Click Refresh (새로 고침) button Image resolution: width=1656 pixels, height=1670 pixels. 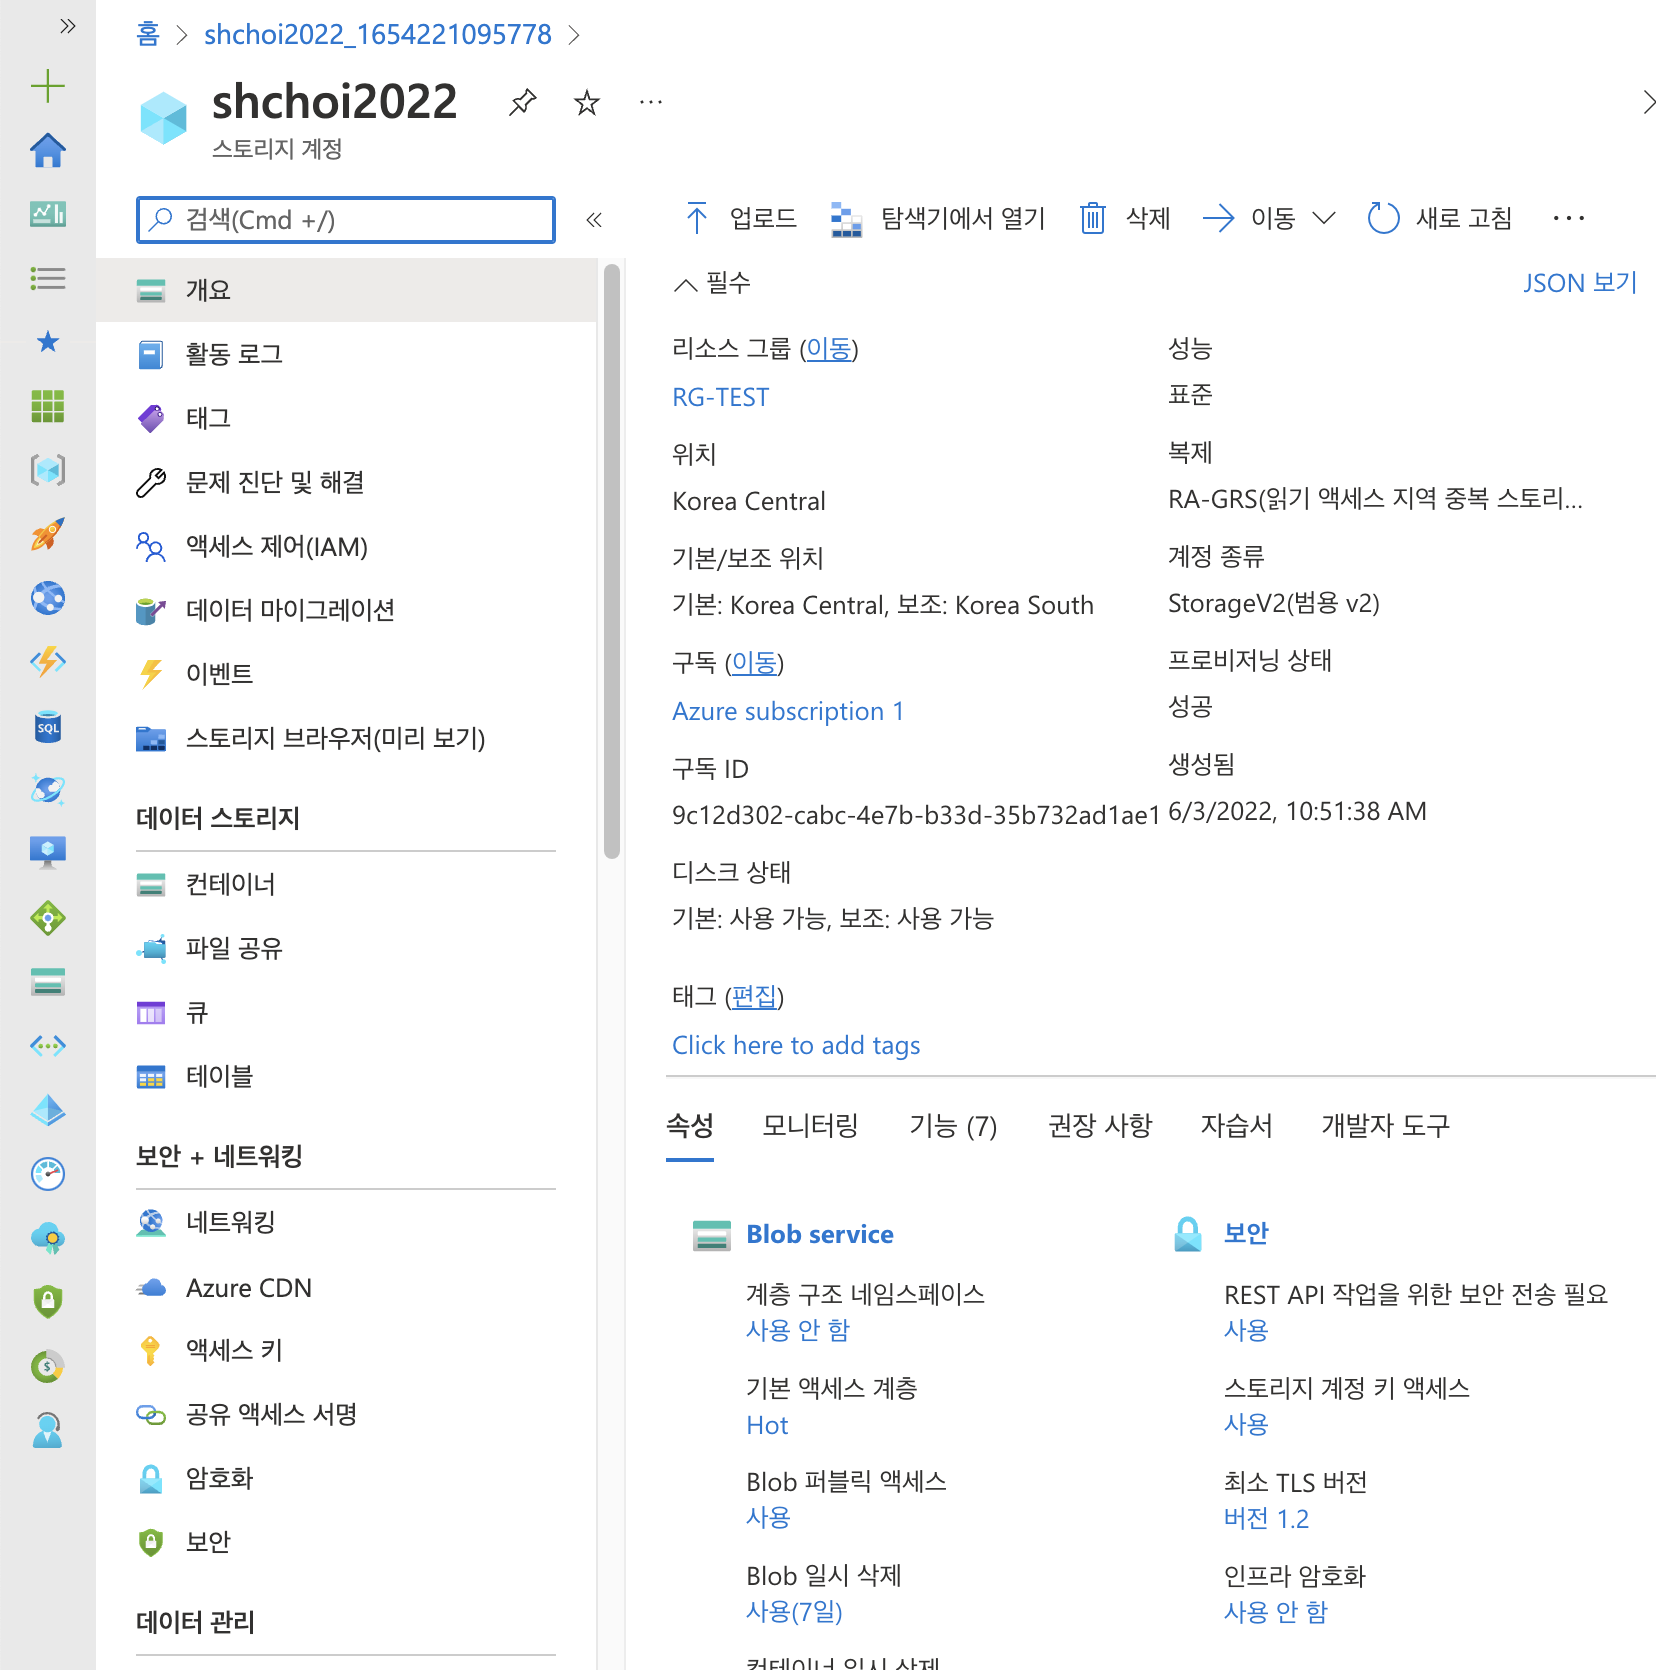click(x=1439, y=218)
